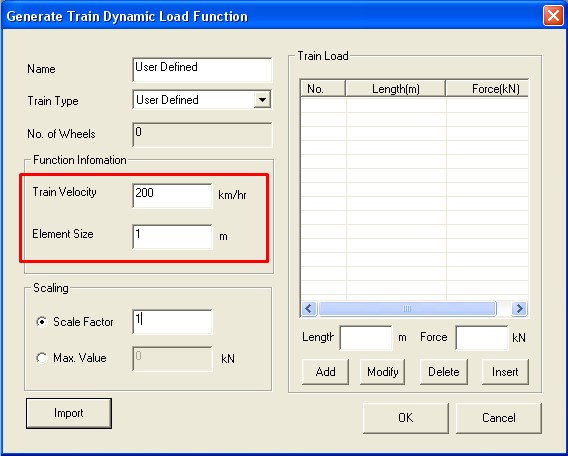The width and height of the screenshot is (568, 456).
Task: Open the Train Type dropdown arrow
Action: point(262,100)
